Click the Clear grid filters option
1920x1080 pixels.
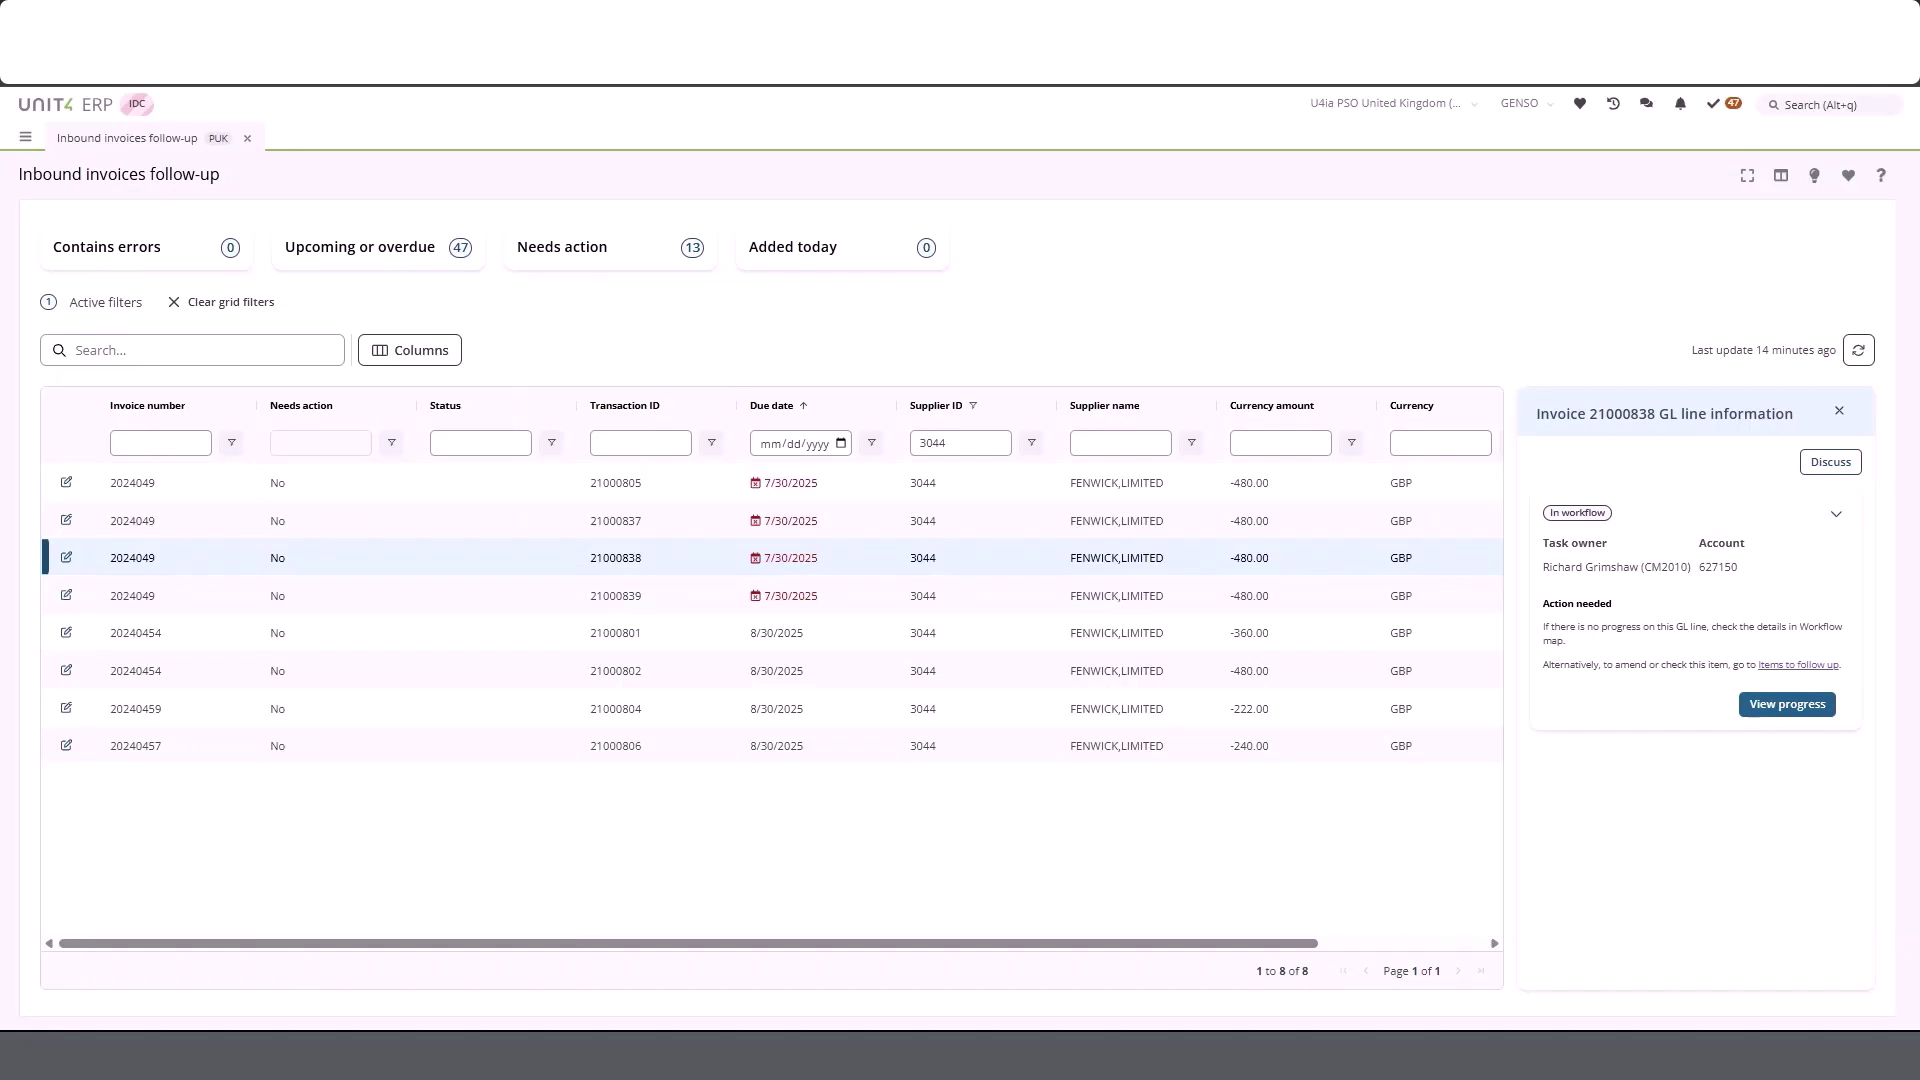[230, 302]
